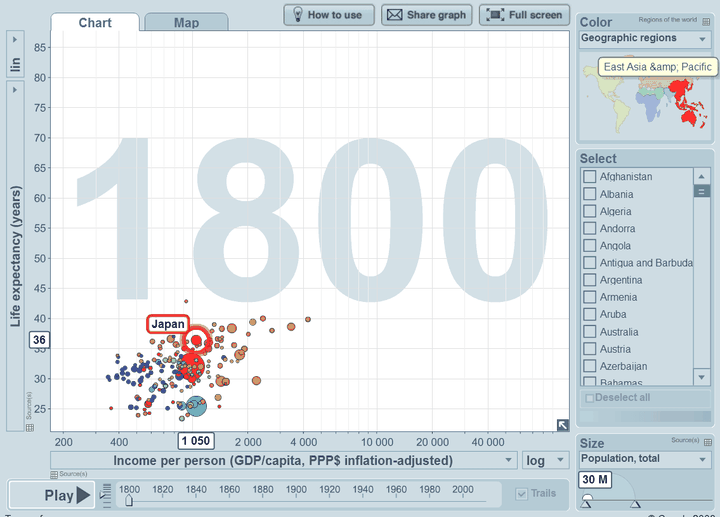Image resolution: width=720 pixels, height=517 pixels.
Task: Toggle the Trails checkbox
Action: pyautogui.click(x=522, y=494)
